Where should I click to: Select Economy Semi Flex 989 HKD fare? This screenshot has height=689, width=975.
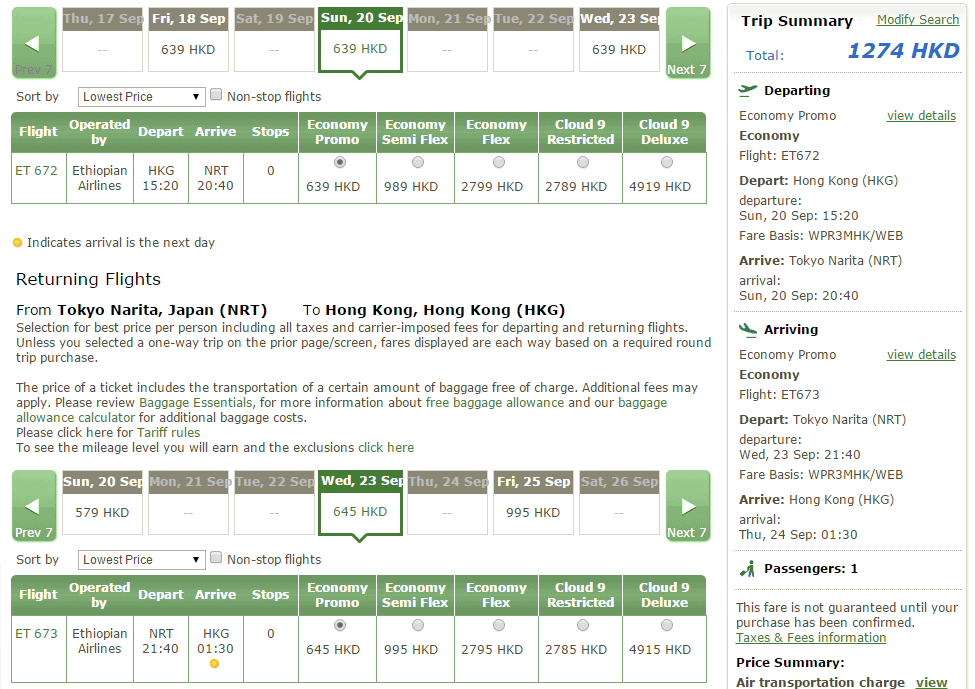(x=417, y=162)
